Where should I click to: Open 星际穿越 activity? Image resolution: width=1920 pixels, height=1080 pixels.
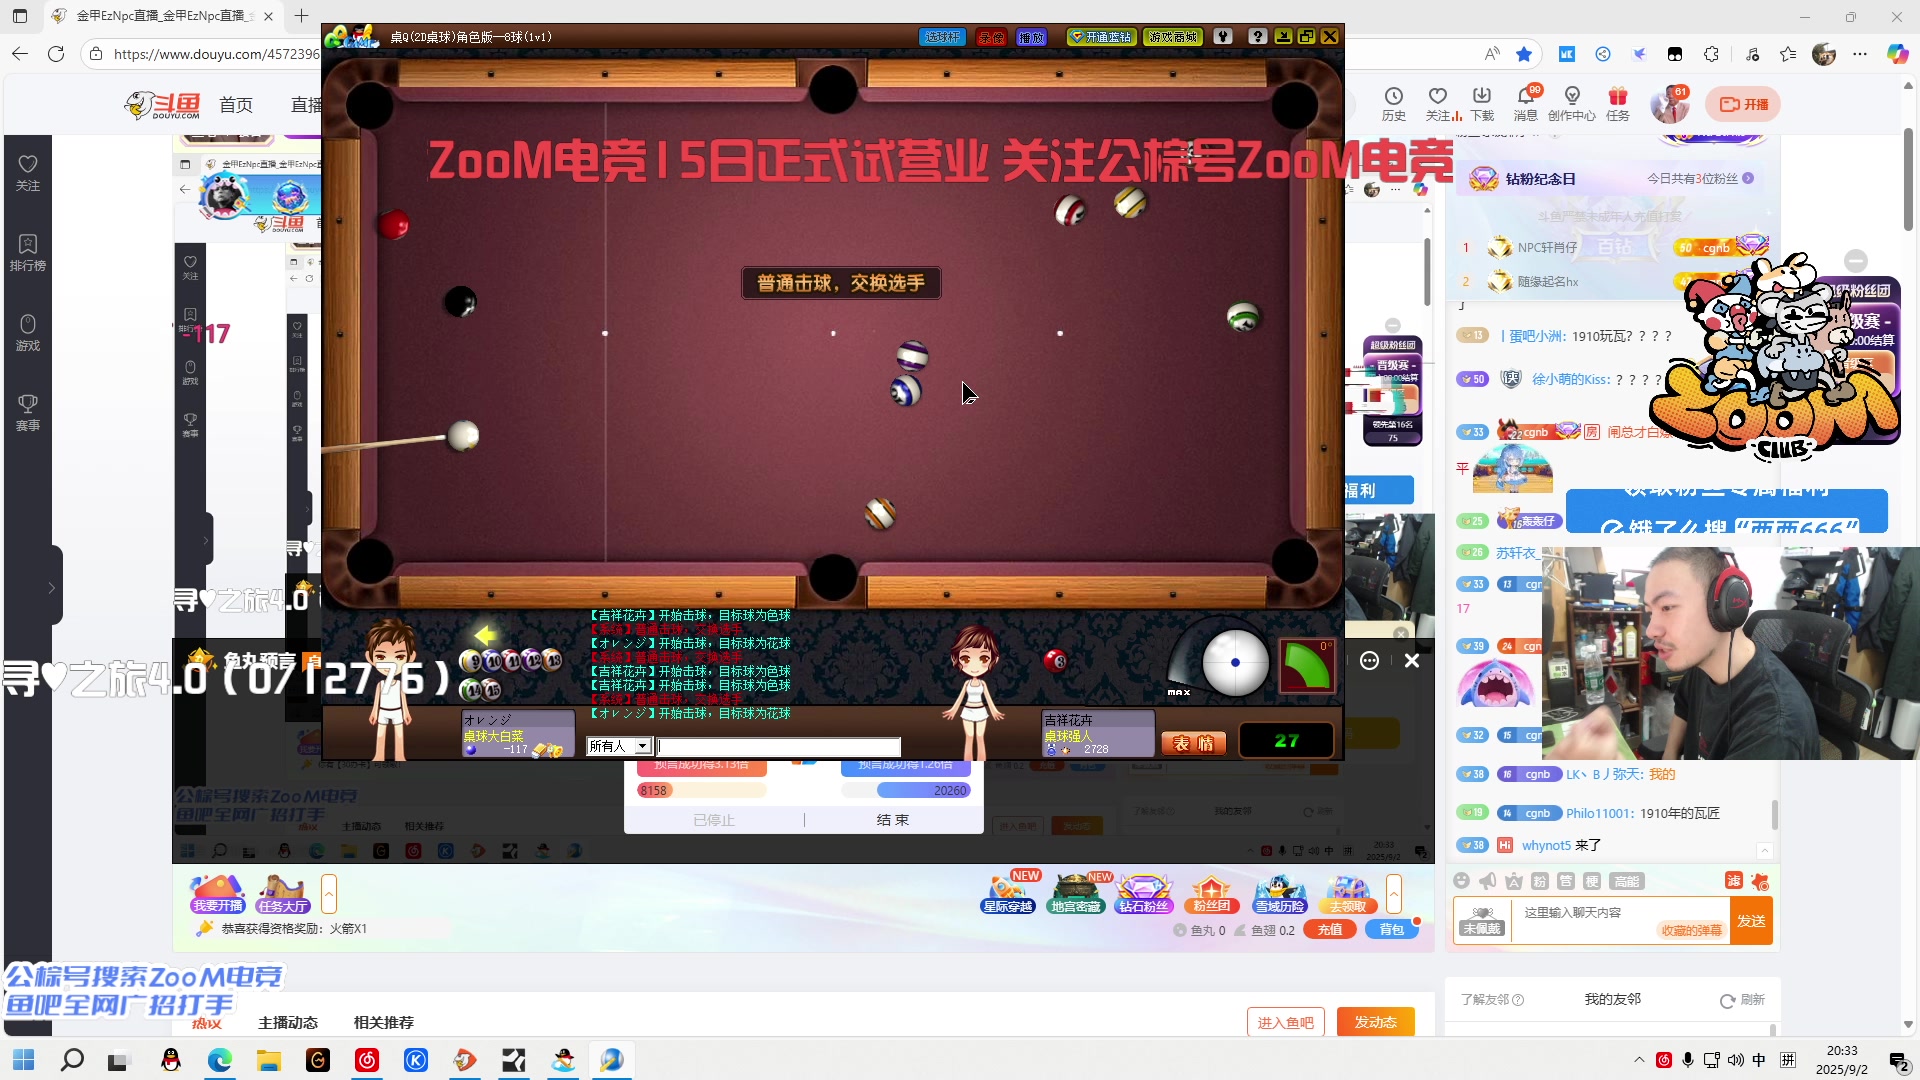(x=1008, y=894)
